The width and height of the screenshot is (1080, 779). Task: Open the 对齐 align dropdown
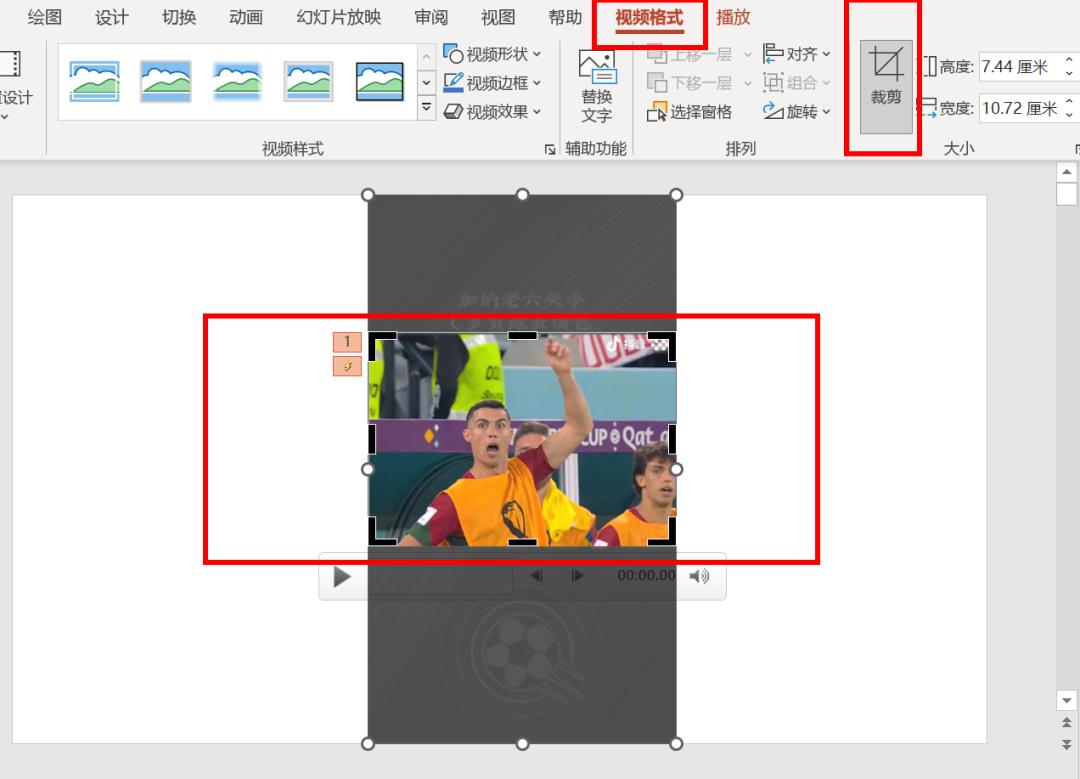click(x=797, y=54)
